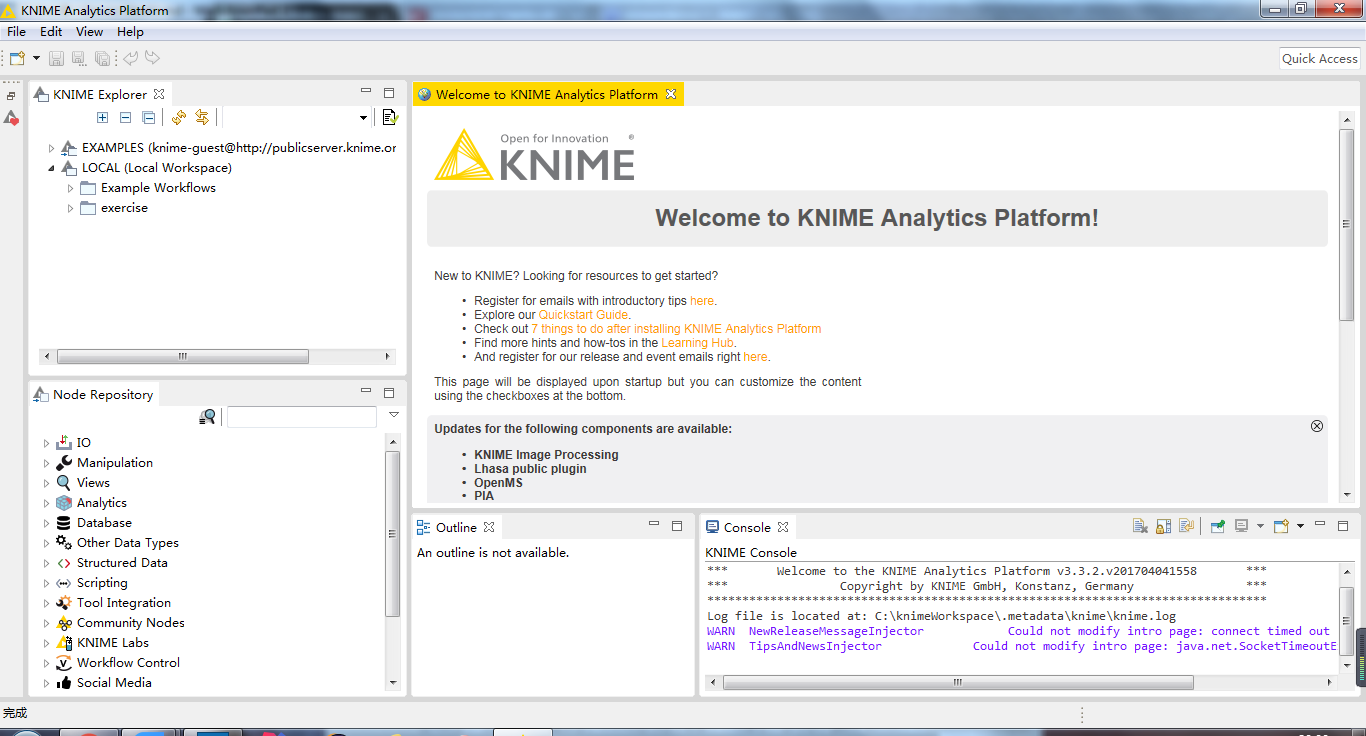Click Collapse minus icon in Explorer
Image resolution: width=1366 pixels, height=736 pixels.
pos(125,118)
